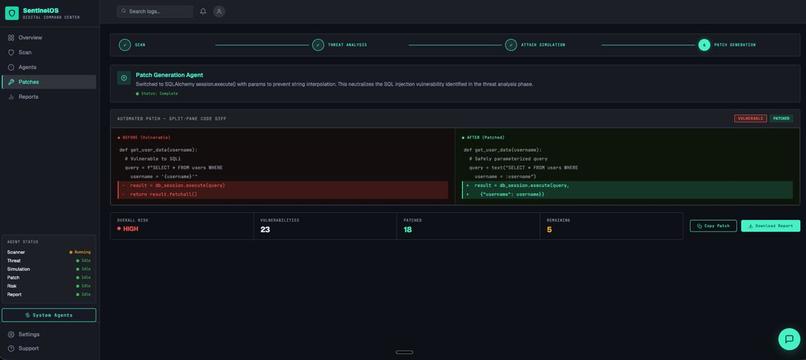Viewport: 806px width, 360px height.
Task: Click the bottom panel drag handle
Action: coord(405,352)
